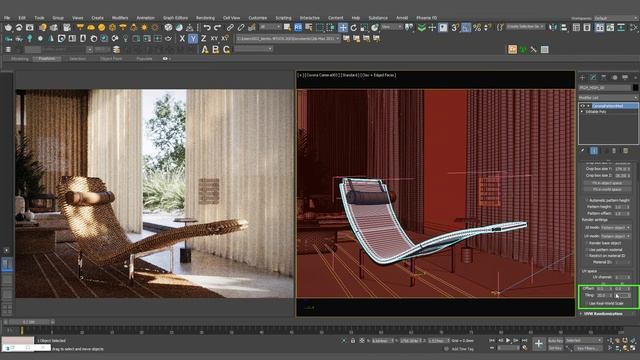
Task: Toggle the Z axis constraint
Action: [203, 38]
